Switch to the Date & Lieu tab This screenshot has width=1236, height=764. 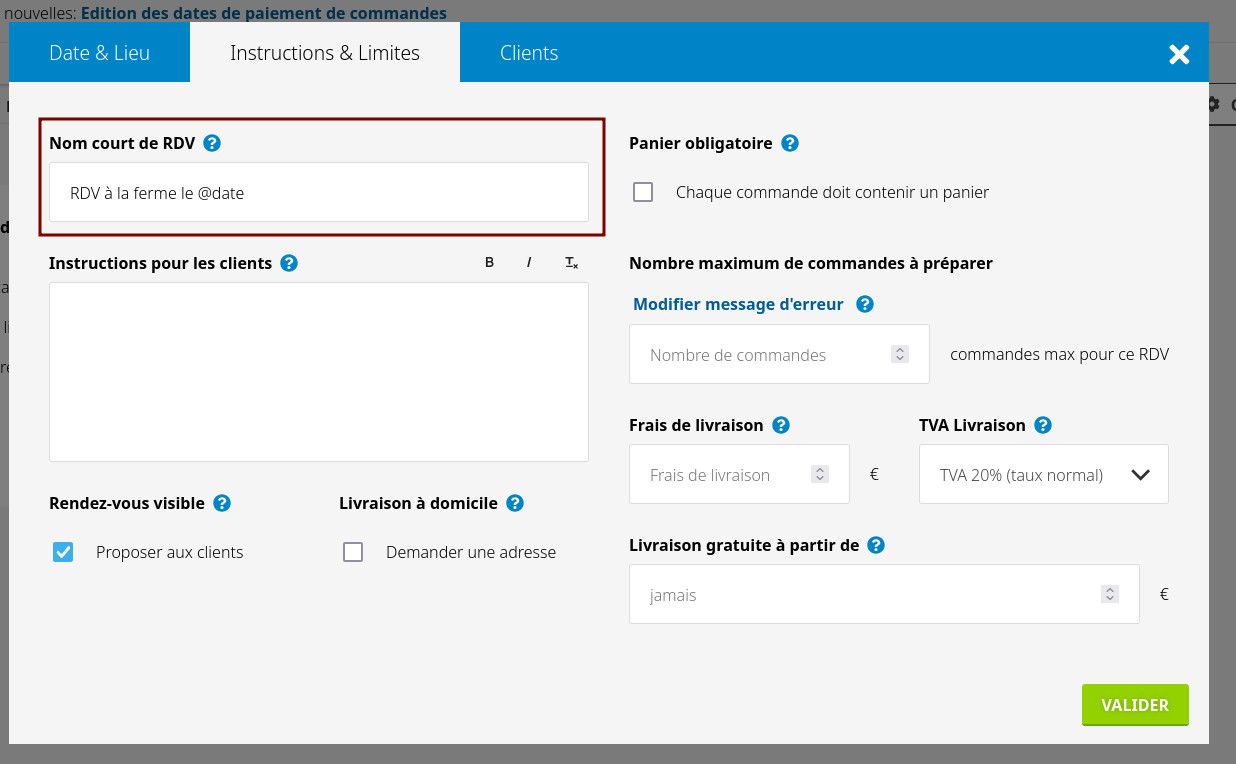point(99,53)
